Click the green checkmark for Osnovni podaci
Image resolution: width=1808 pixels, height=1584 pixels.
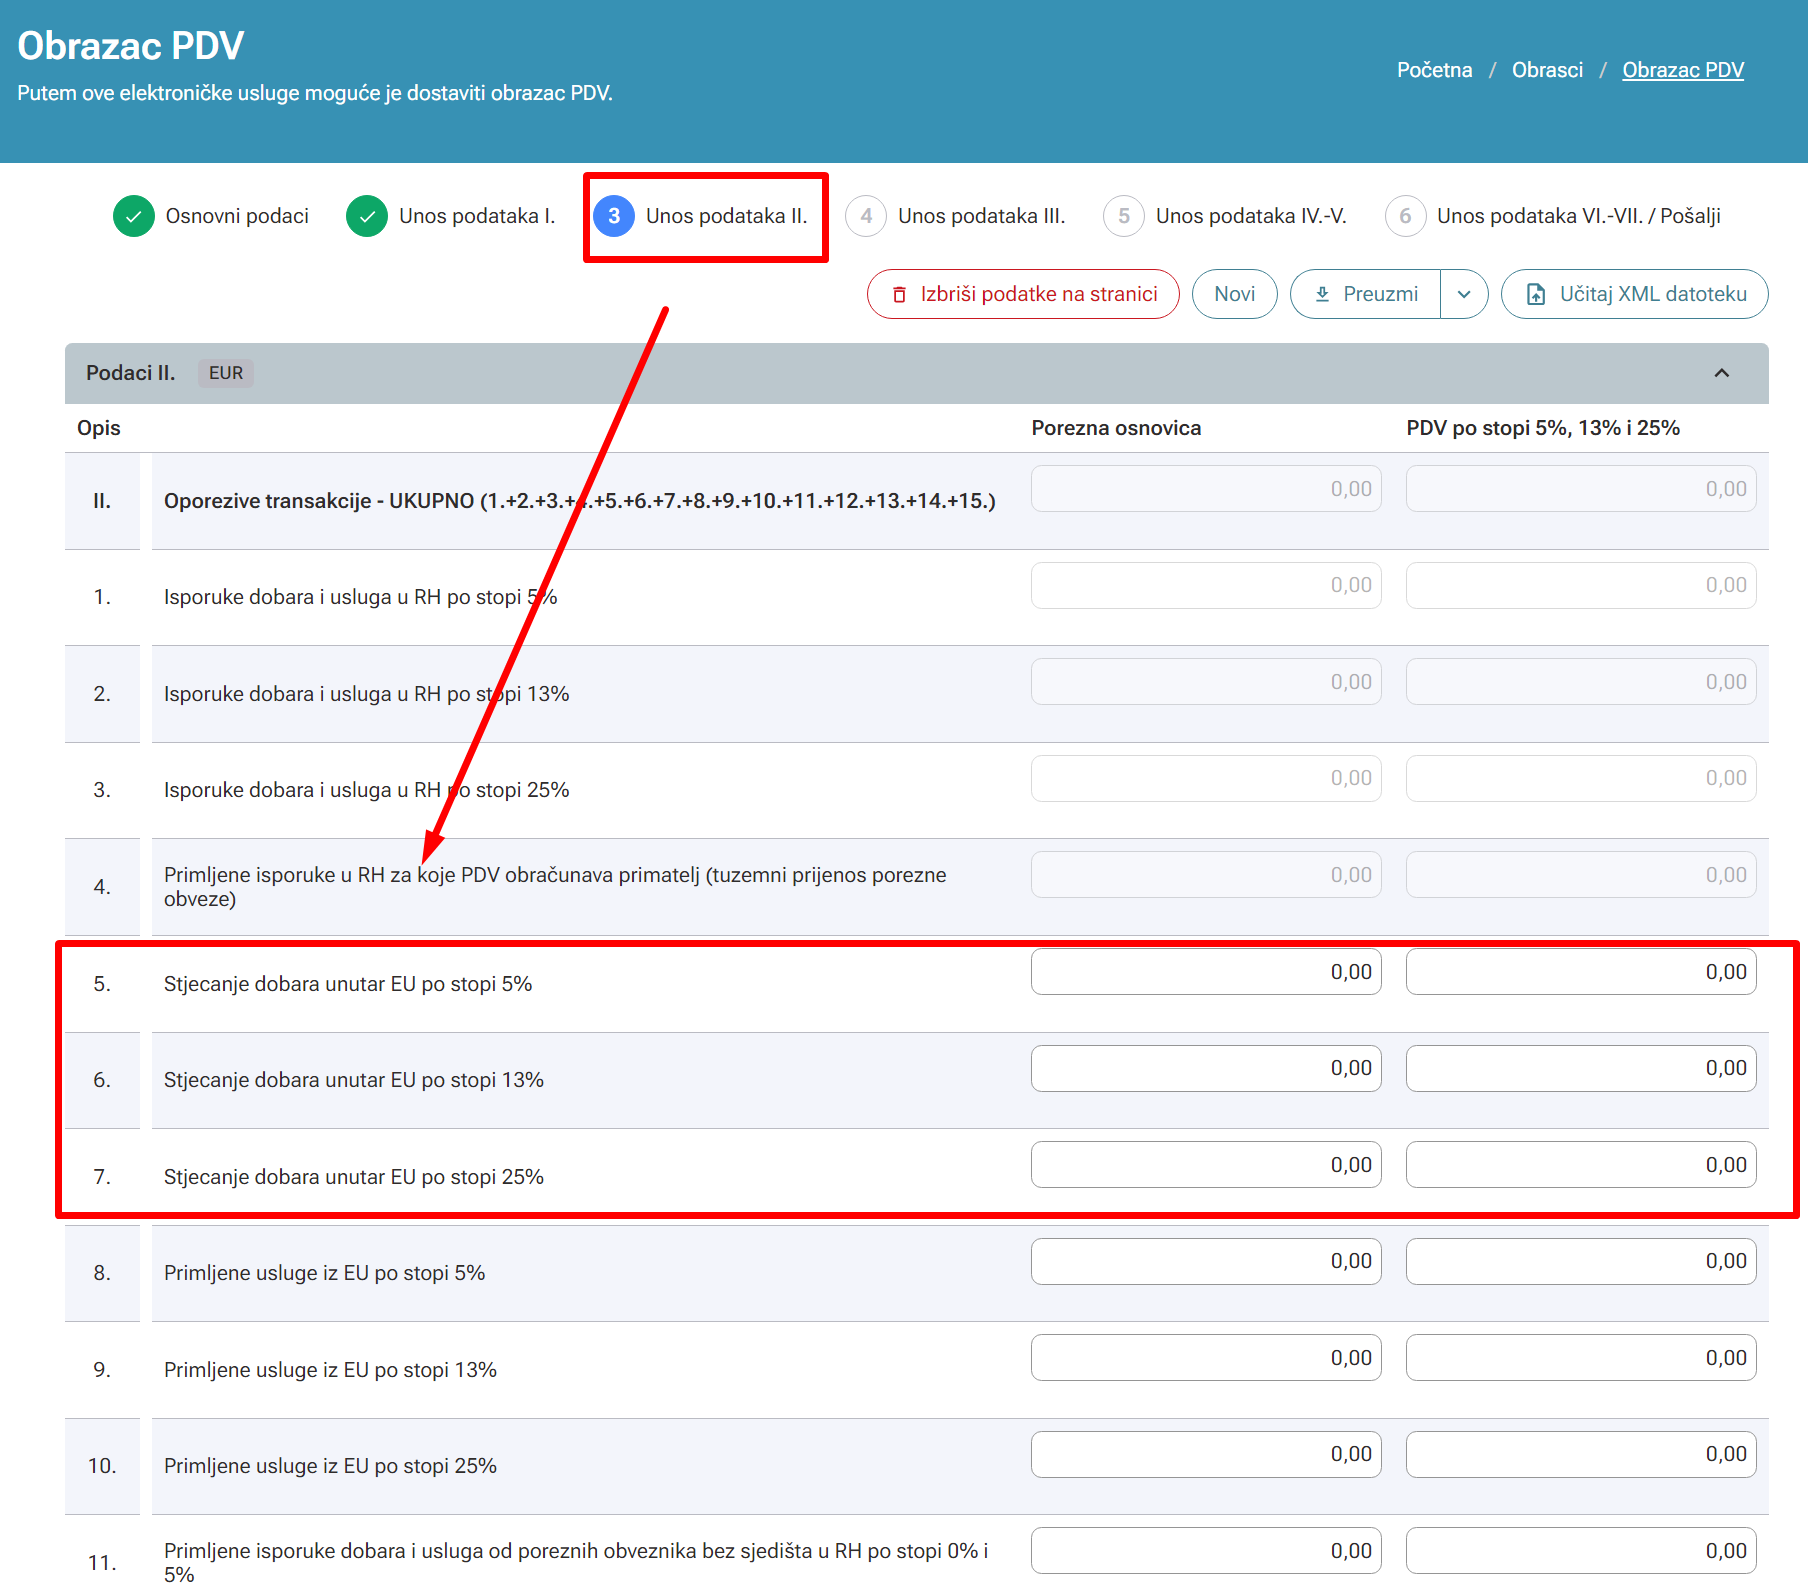[x=134, y=216]
